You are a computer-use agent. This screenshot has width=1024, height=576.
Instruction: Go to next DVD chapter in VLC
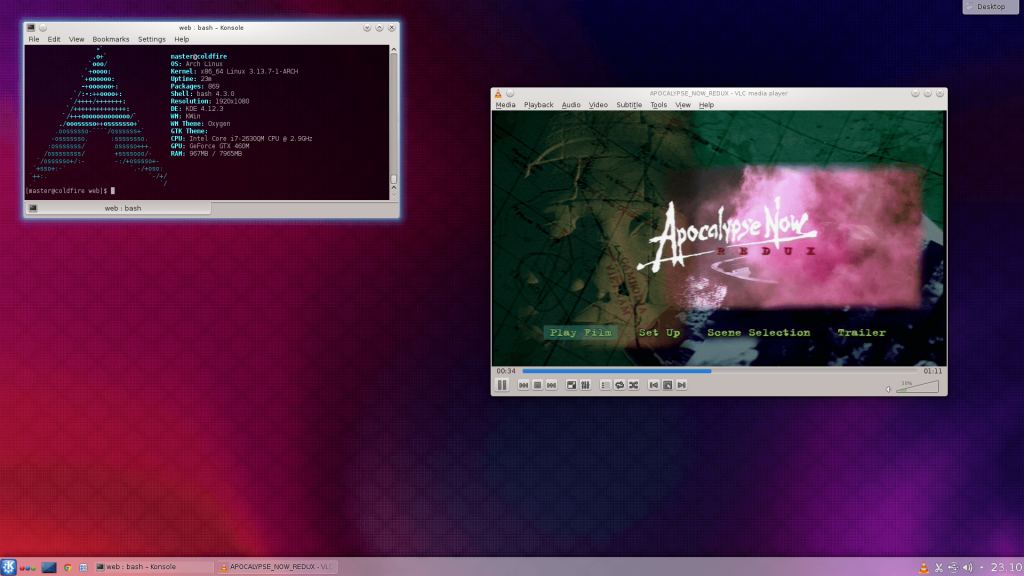click(x=682, y=385)
